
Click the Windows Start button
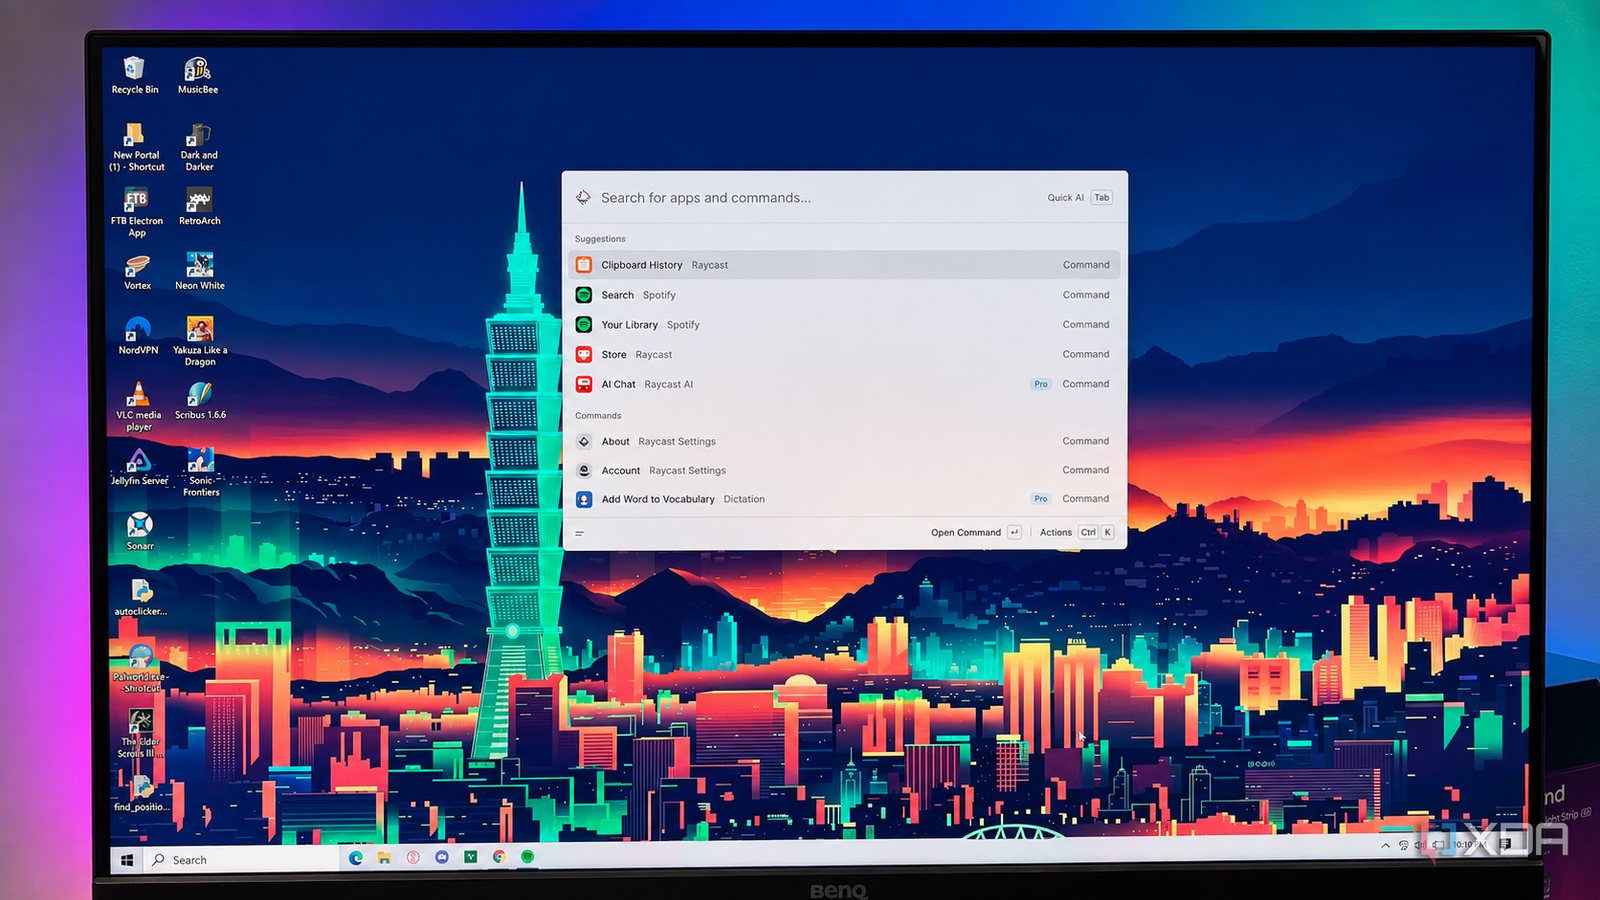click(127, 860)
